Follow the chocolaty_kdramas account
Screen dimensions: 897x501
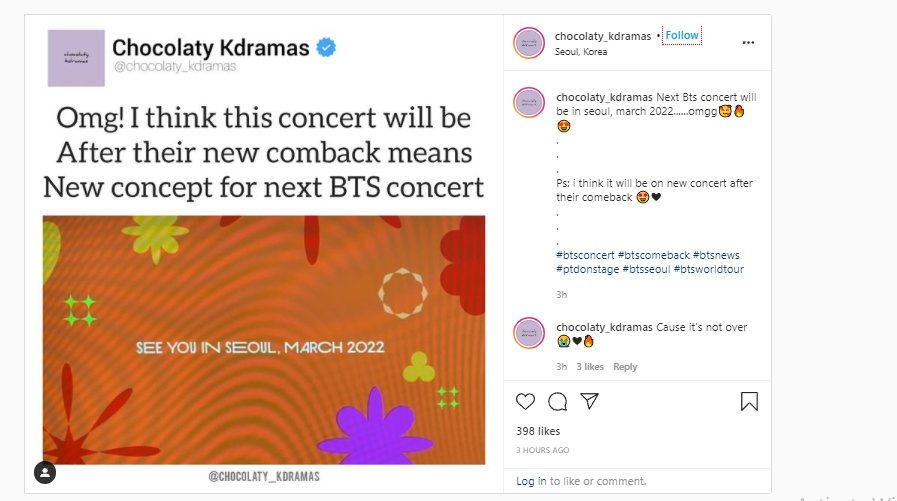pyautogui.click(x=682, y=36)
